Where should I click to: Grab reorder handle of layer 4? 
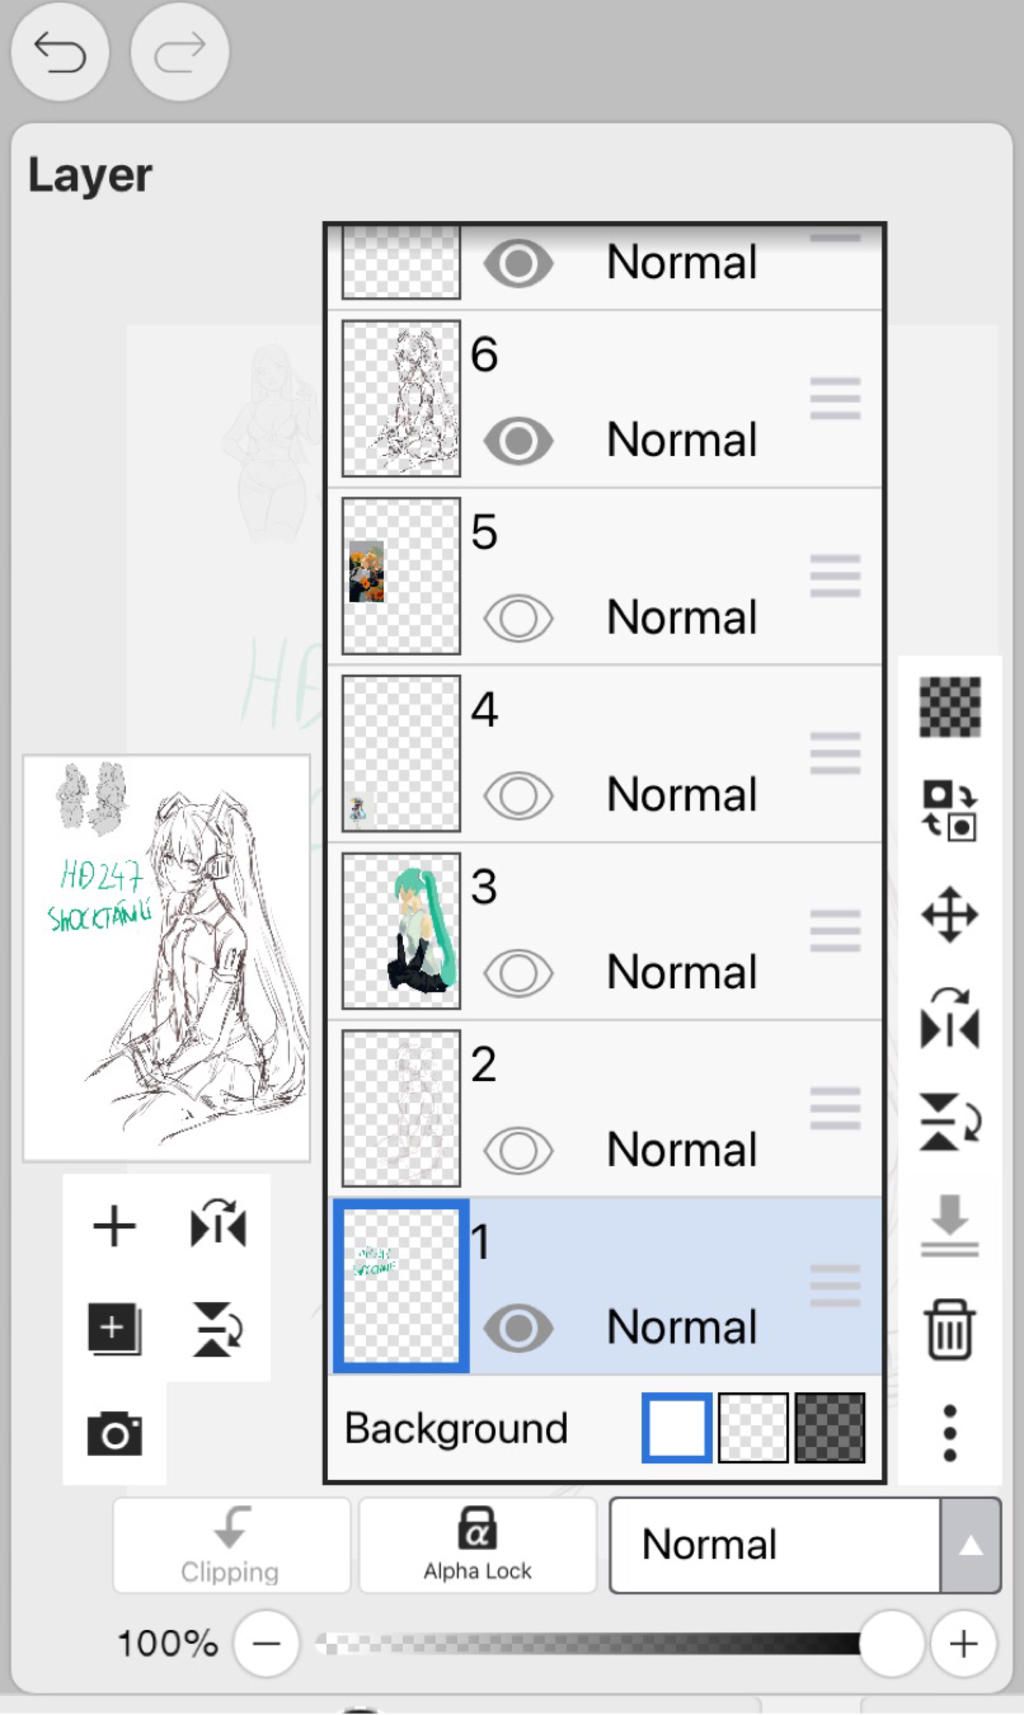tap(835, 753)
